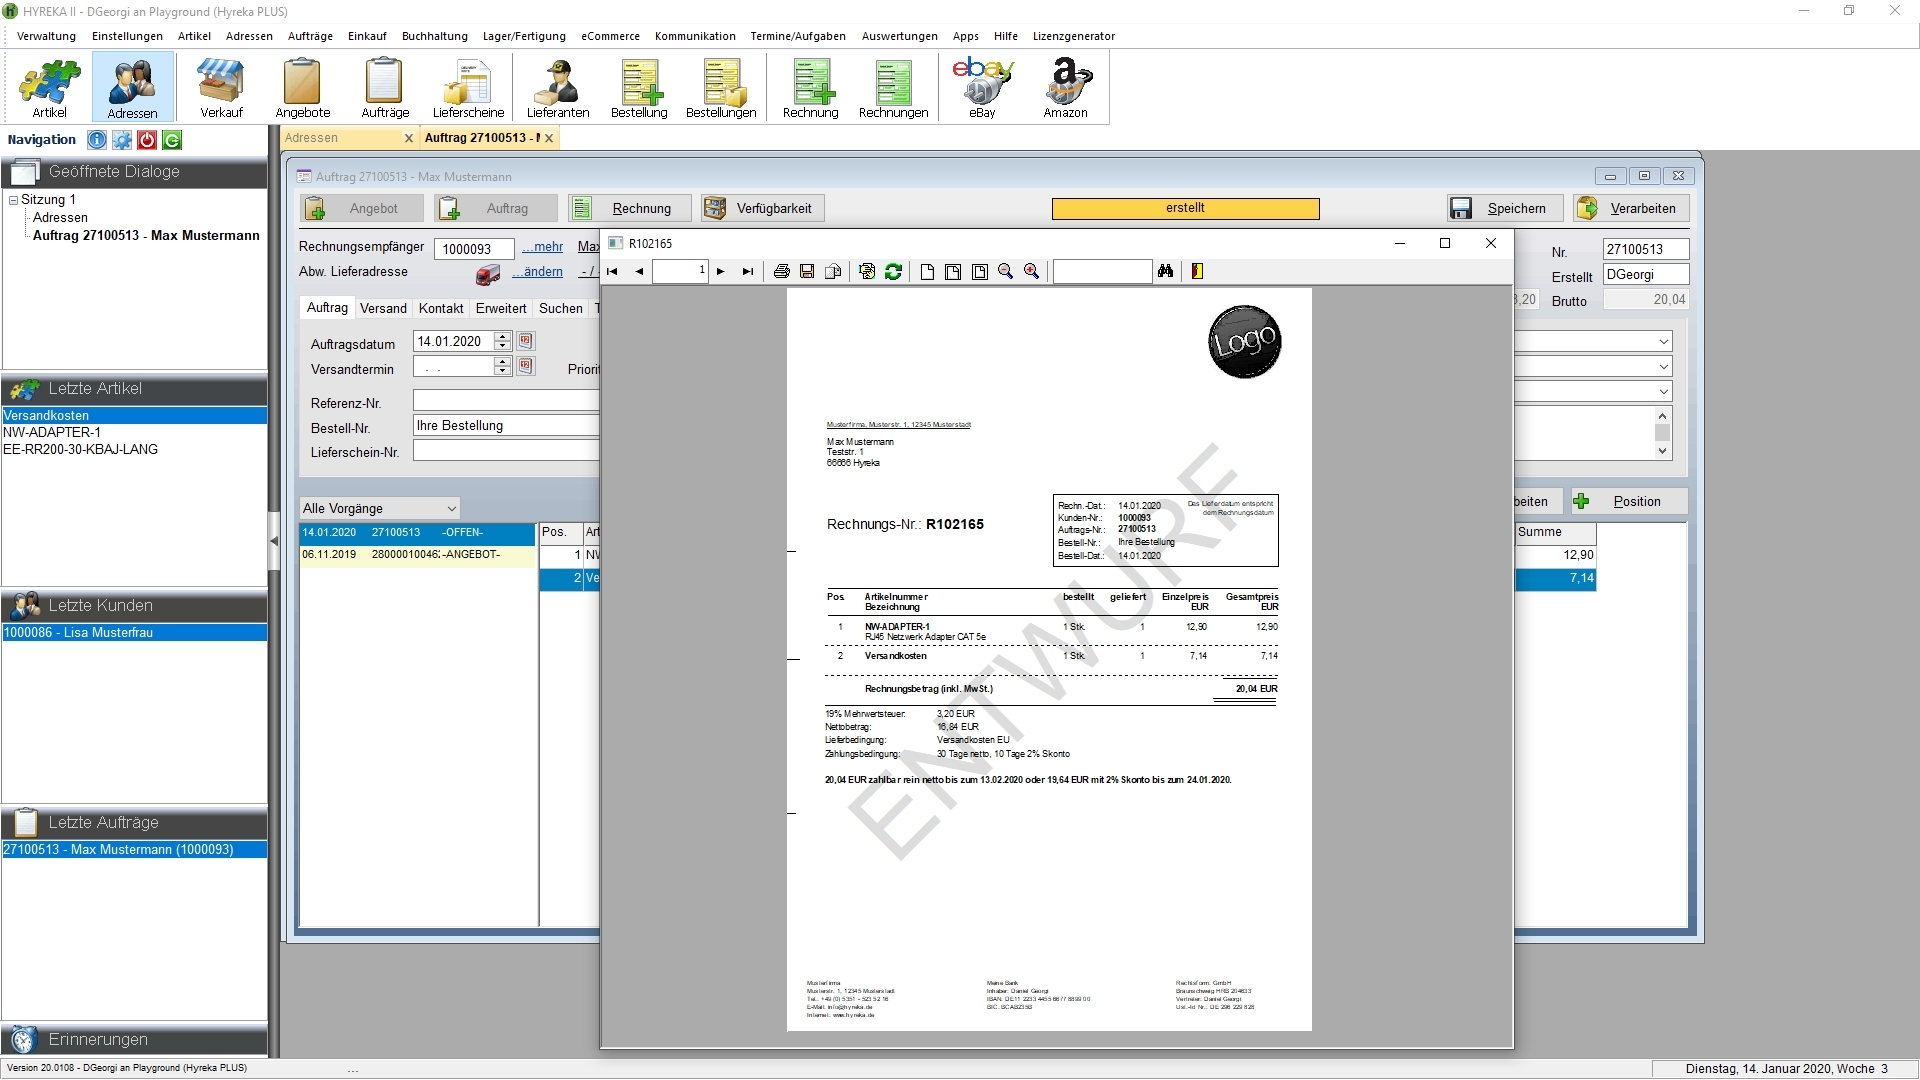This screenshot has height=1080, width=1920.
Task: Click the exit door icon in preview
Action: pyautogui.click(x=1197, y=272)
